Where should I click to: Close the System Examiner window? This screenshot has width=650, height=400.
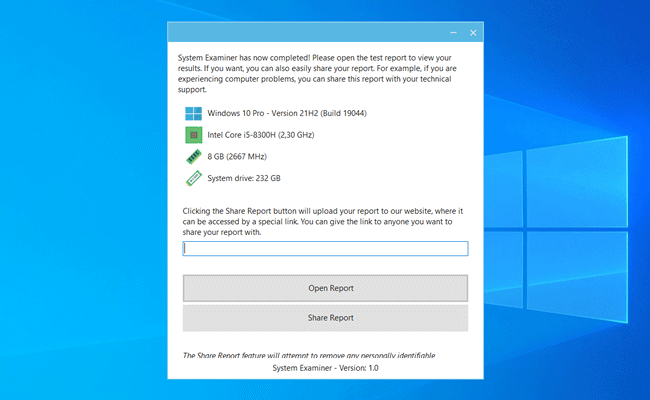pyautogui.click(x=473, y=33)
